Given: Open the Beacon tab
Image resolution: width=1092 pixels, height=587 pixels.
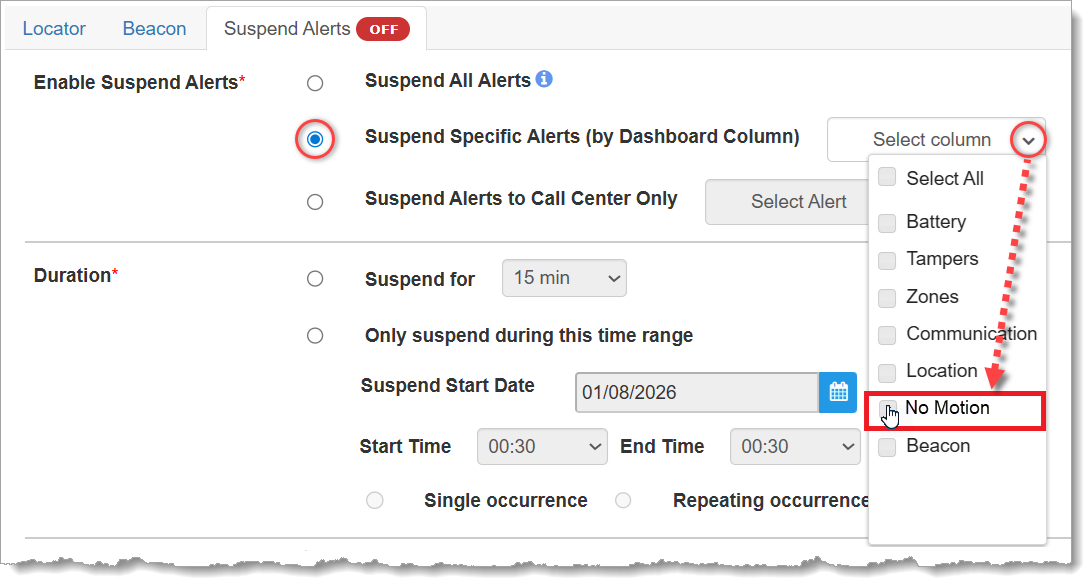Looking at the screenshot, I should (x=154, y=28).
